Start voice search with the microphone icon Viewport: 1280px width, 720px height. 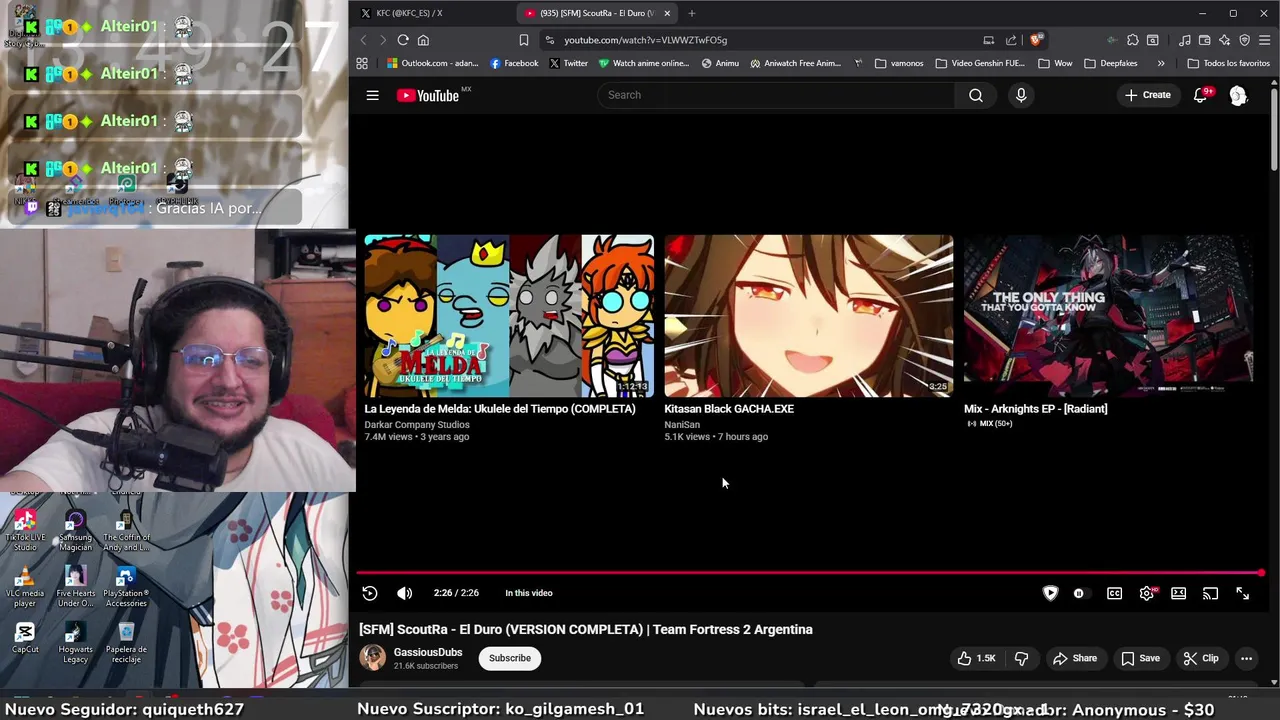[x=1021, y=95]
